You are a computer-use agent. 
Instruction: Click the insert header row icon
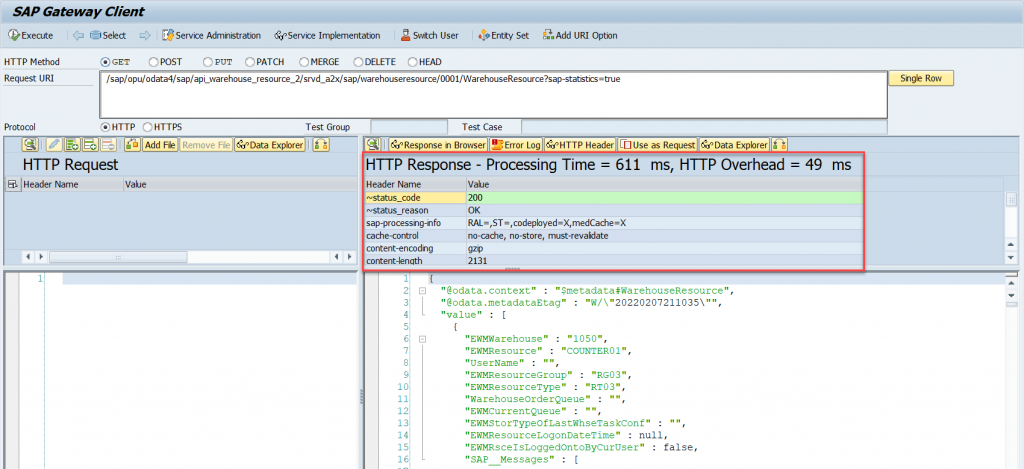pos(90,145)
